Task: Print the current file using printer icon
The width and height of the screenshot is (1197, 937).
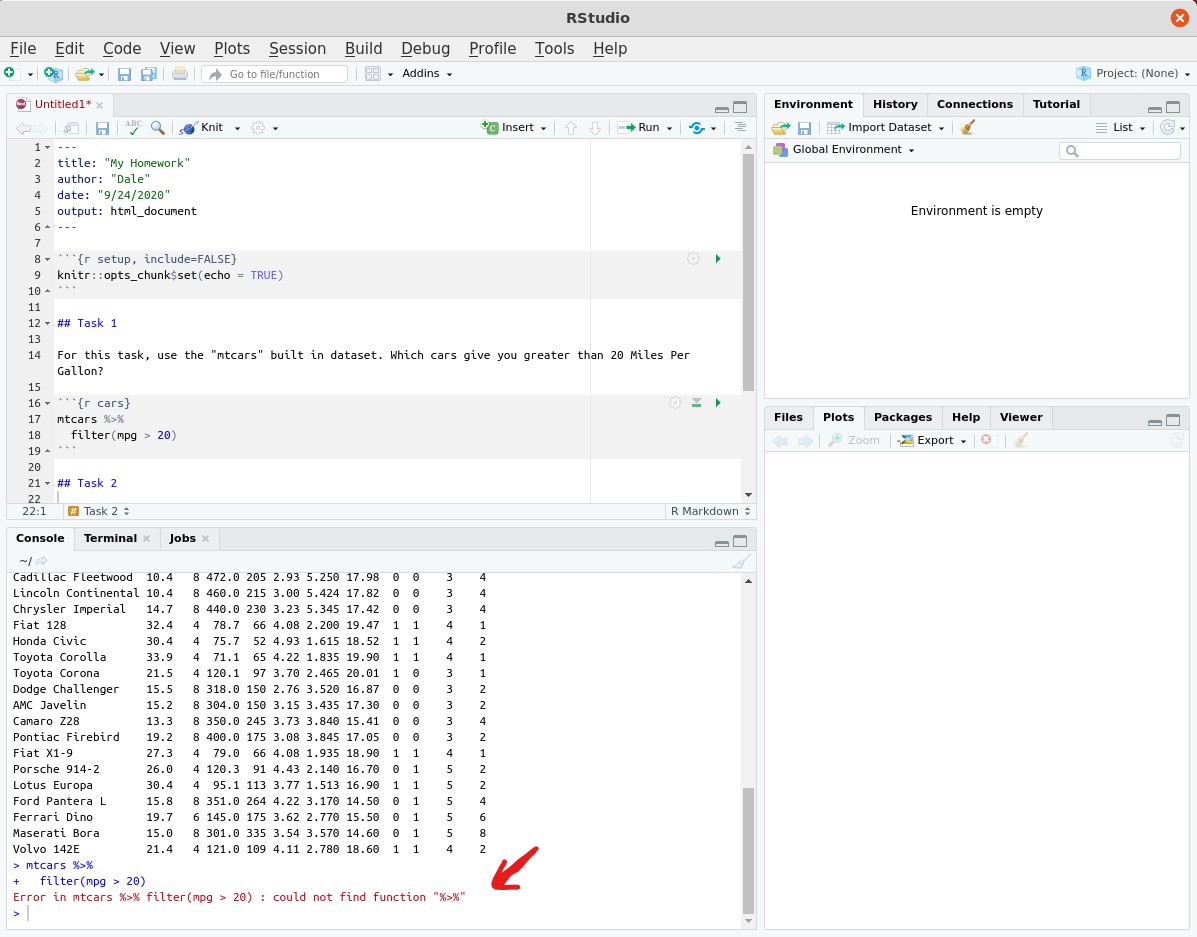Action: [179, 73]
